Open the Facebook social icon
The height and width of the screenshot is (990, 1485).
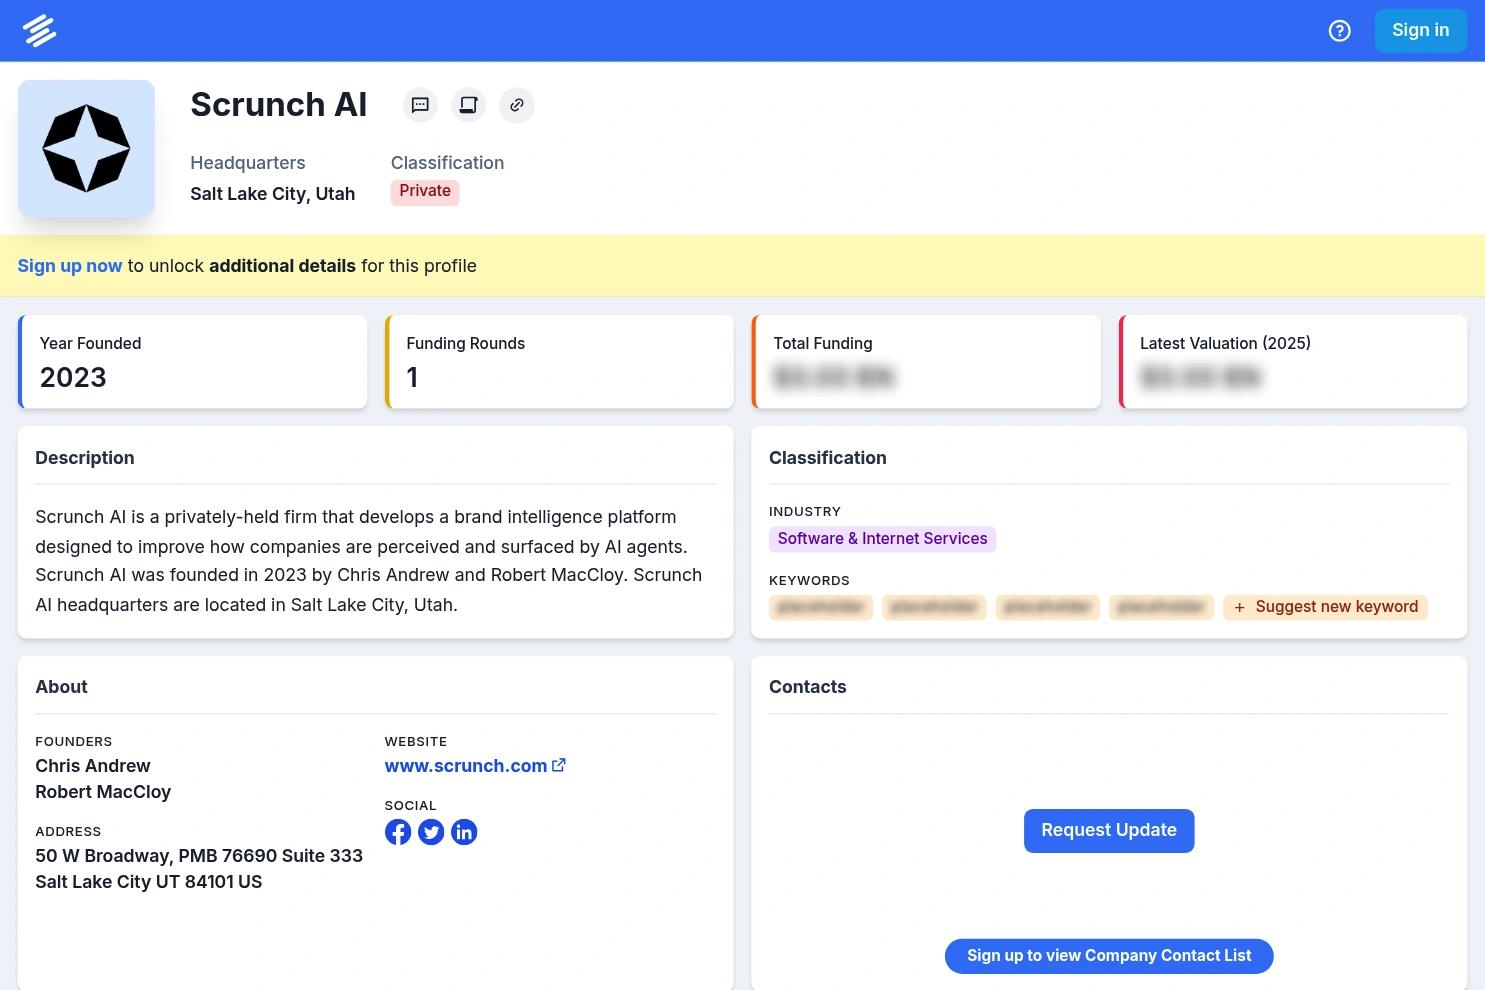[398, 832]
